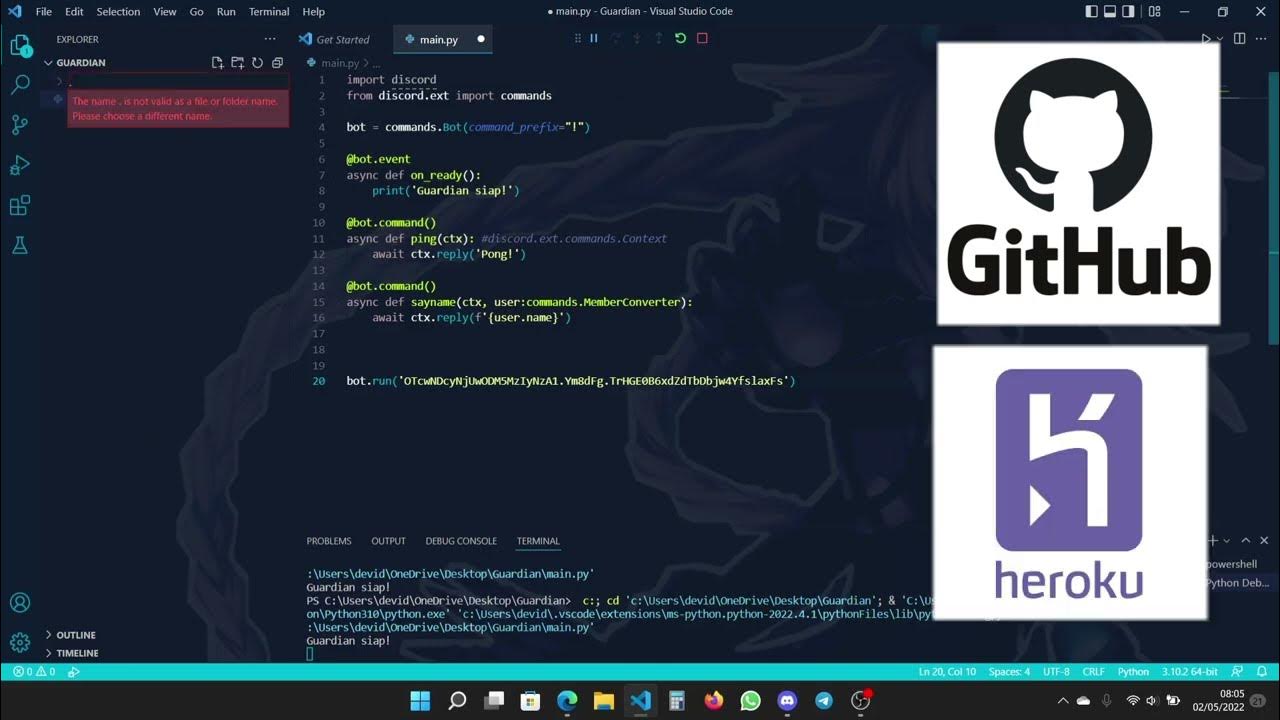Create a new file in GUARDIAN
Viewport: 1280px width, 720px height.
pyautogui.click(x=217, y=63)
